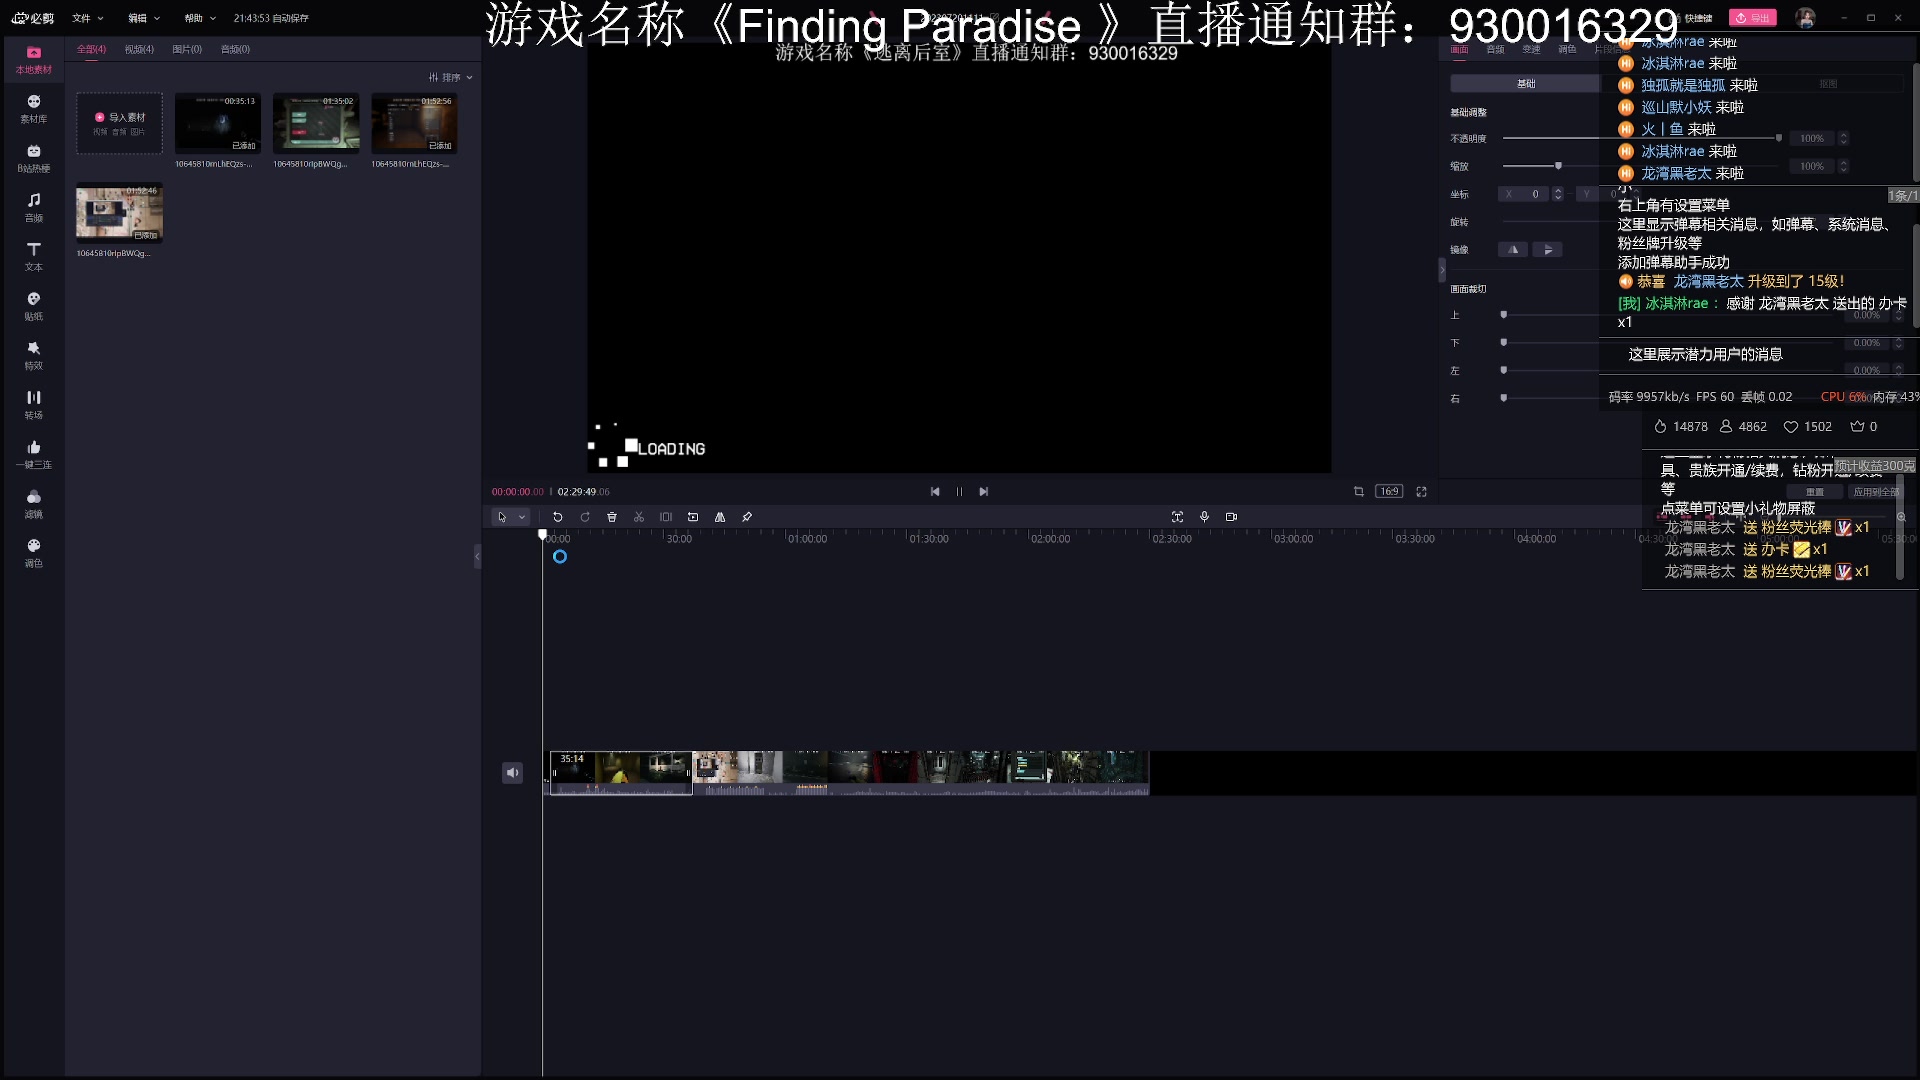1920x1080 pixels.
Task: Switch to the 变速 speed tab
Action: (x=1531, y=49)
